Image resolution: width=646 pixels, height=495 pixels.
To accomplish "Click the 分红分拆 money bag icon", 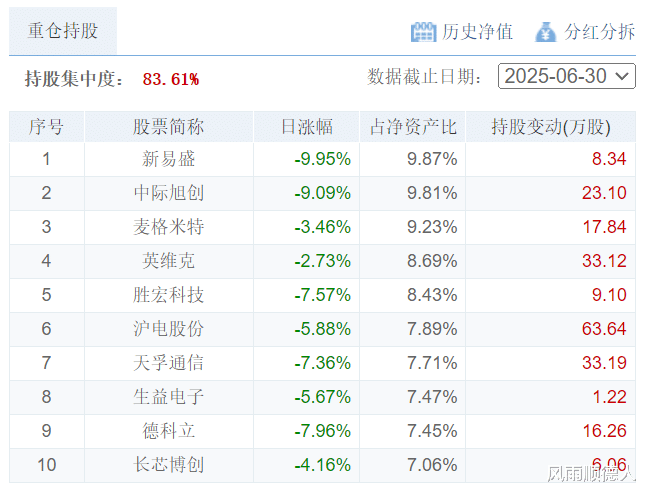I will pyautogui.click(x=546, y=32).
